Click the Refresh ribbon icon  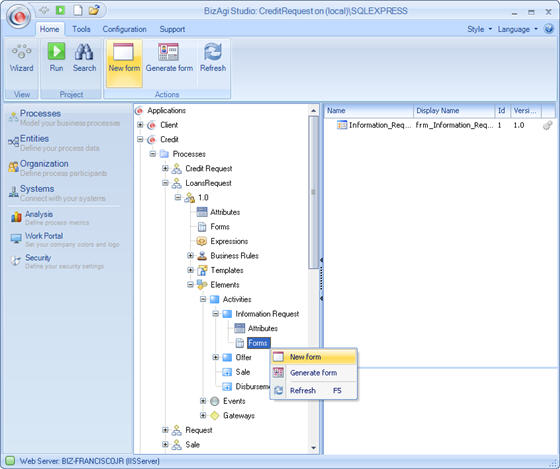pos(213,52)
